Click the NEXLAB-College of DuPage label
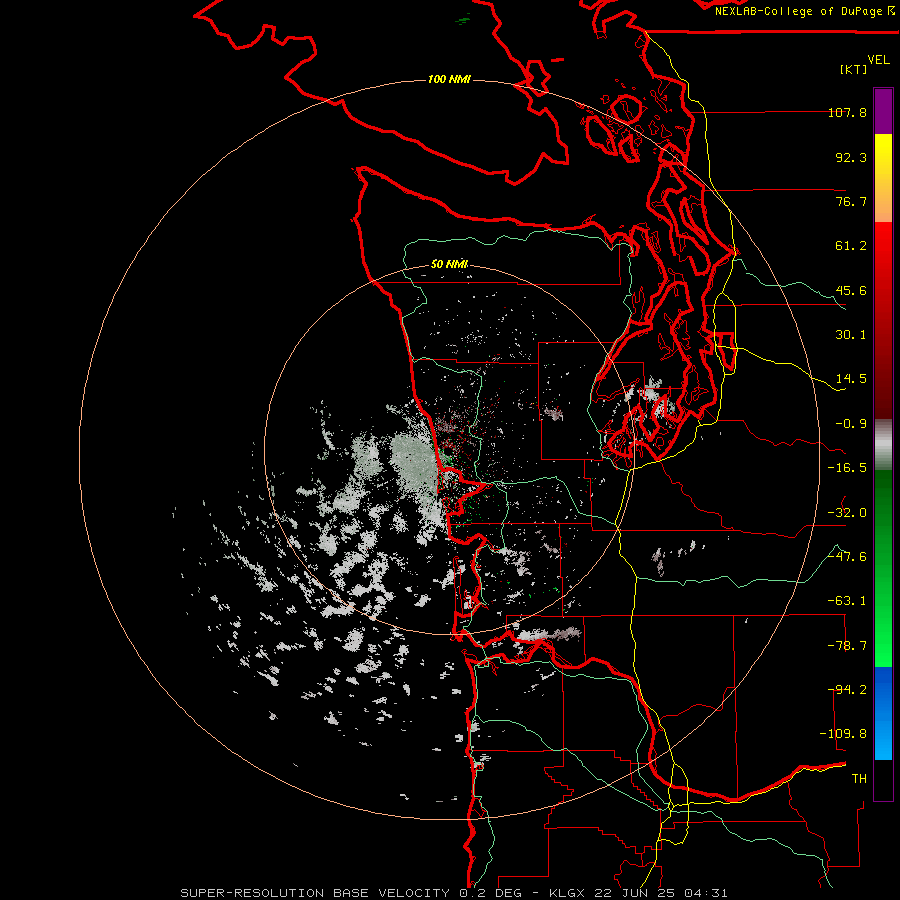This screenshot has width=900, height=900. pyautogui.click(x=804, y=11)
